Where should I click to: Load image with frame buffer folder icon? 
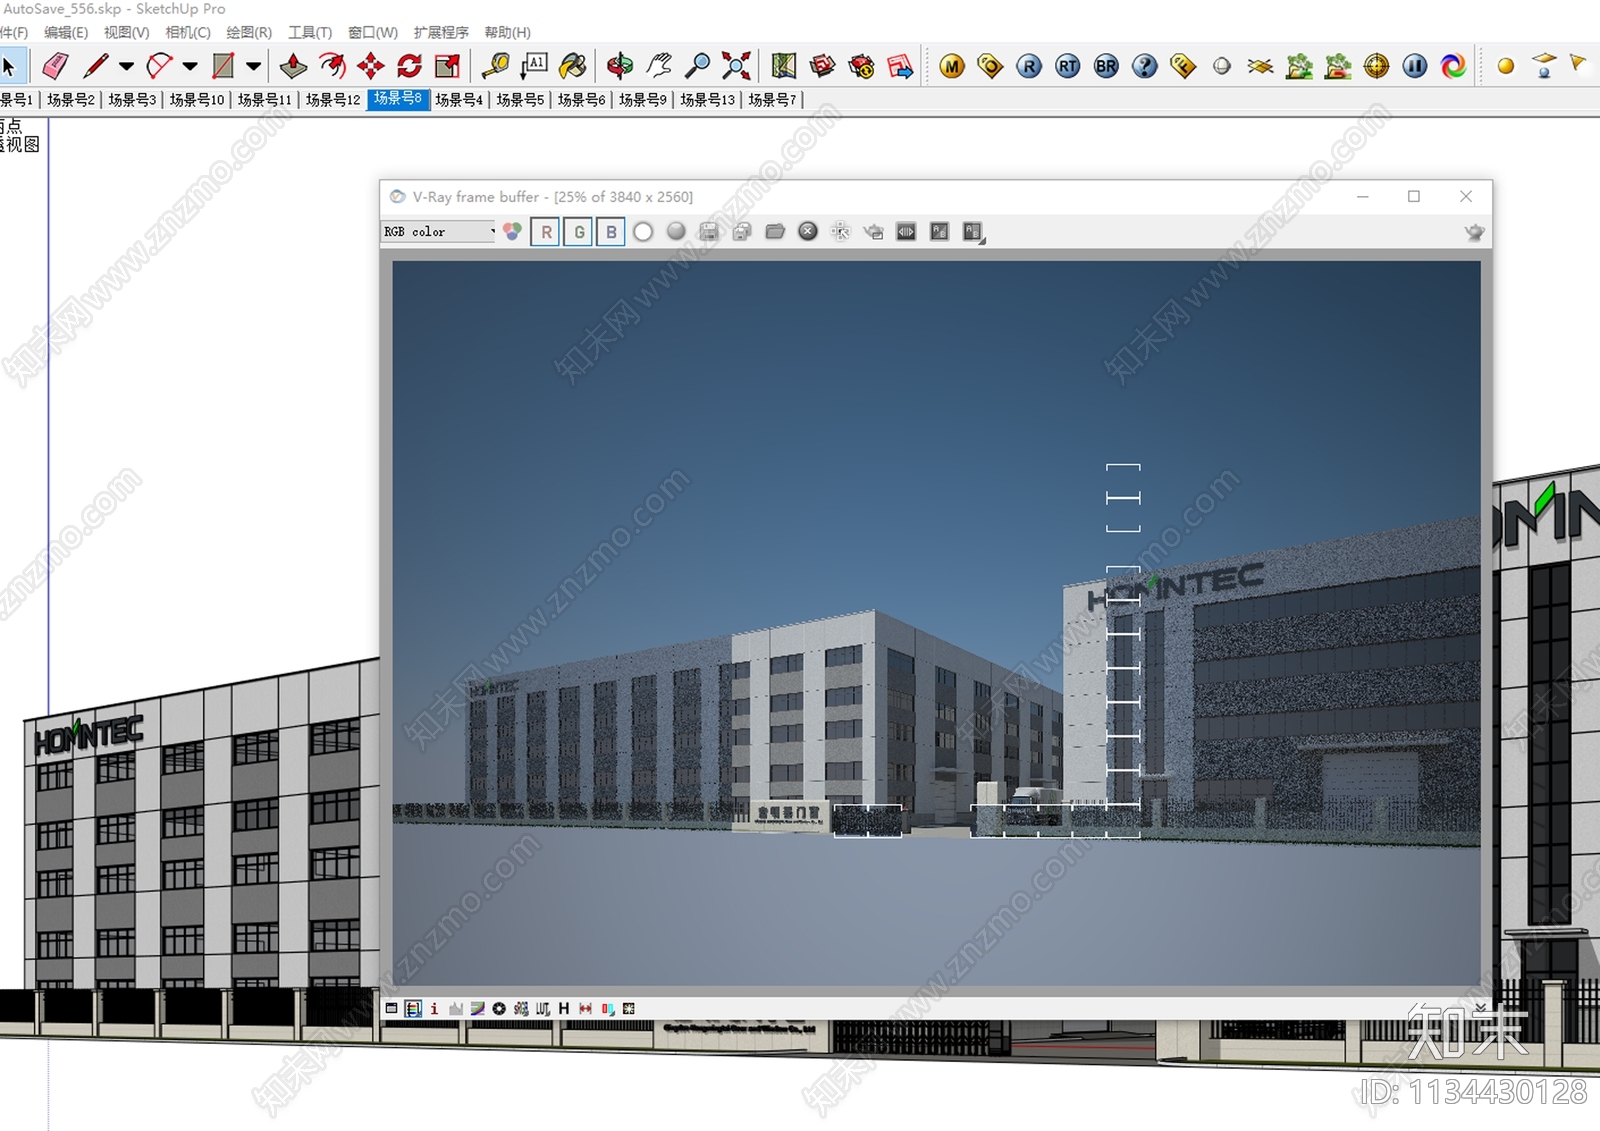[x=775, y=232]
